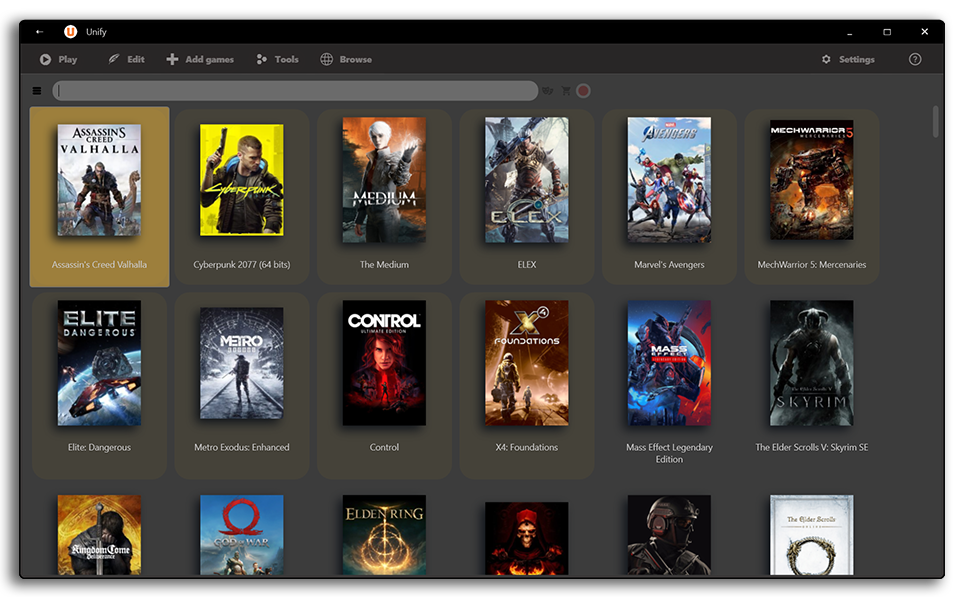964x597 pixels.
Task: Open the Tools menu
Action: pyautogui.click(x=277, y=60)
